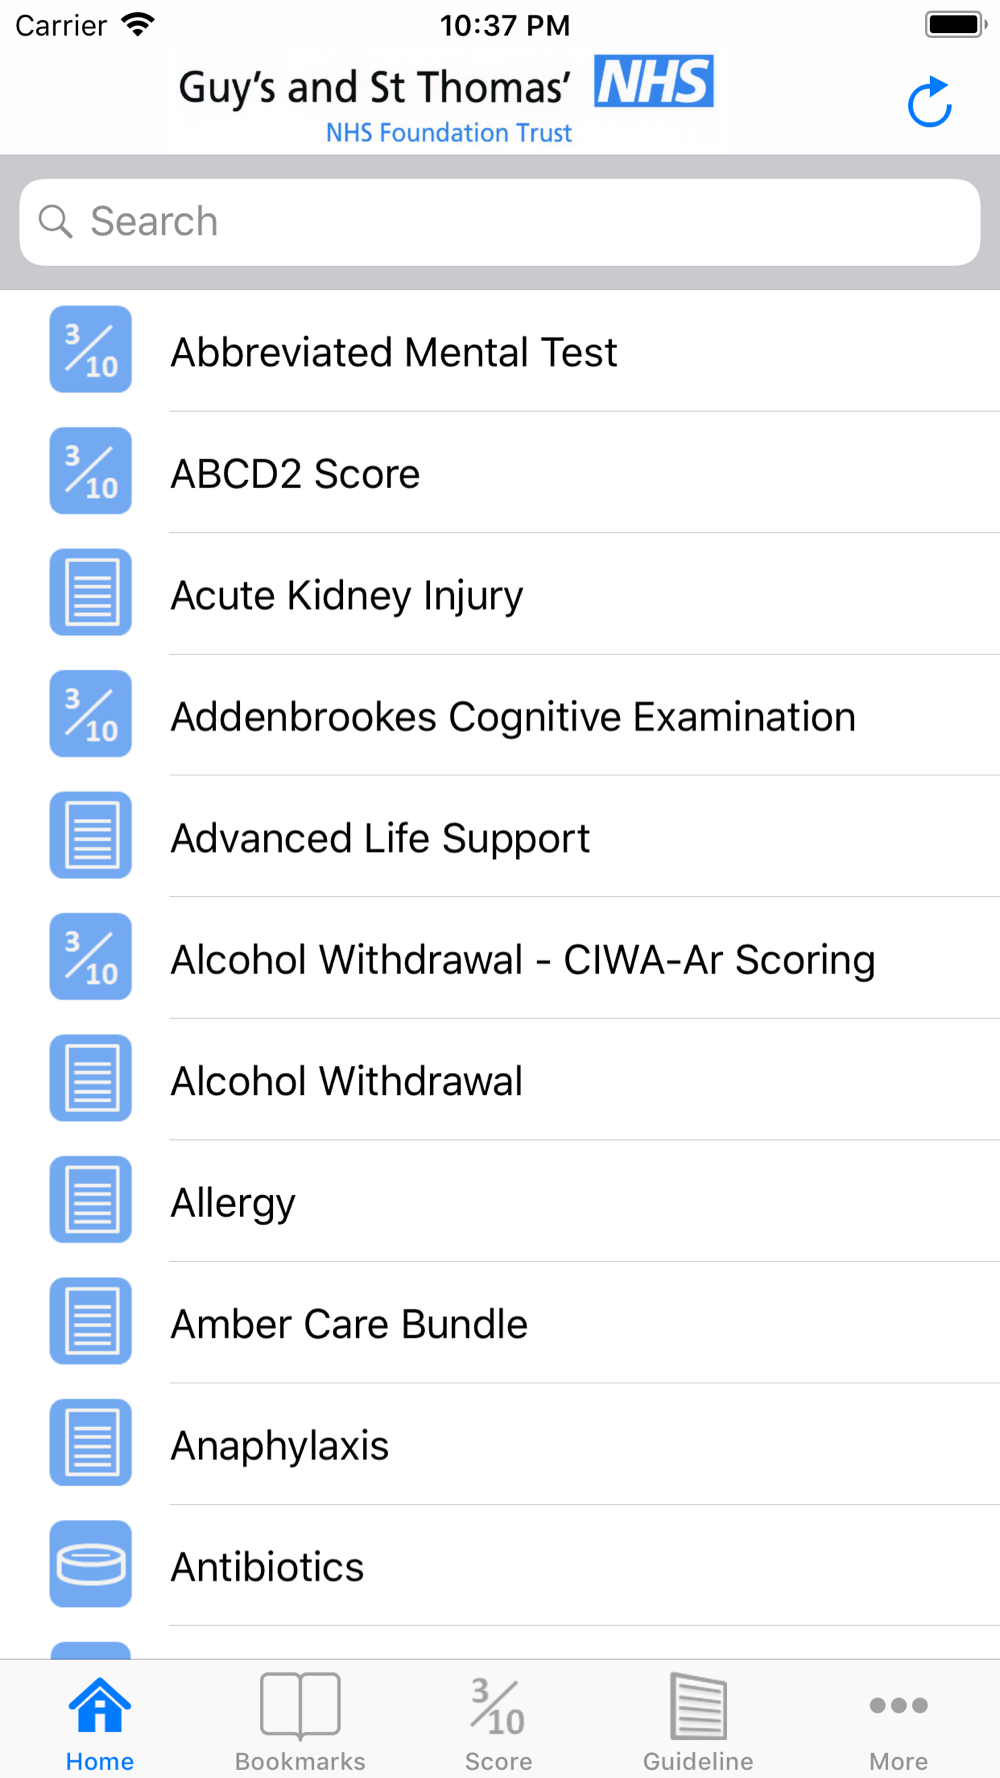Viewport: 1000px width, 1778px height.
Task: Open Alcohol Withdrawal - CIWA-Ar Scoring
Action: pyautogui.click(x=523, y=960)
